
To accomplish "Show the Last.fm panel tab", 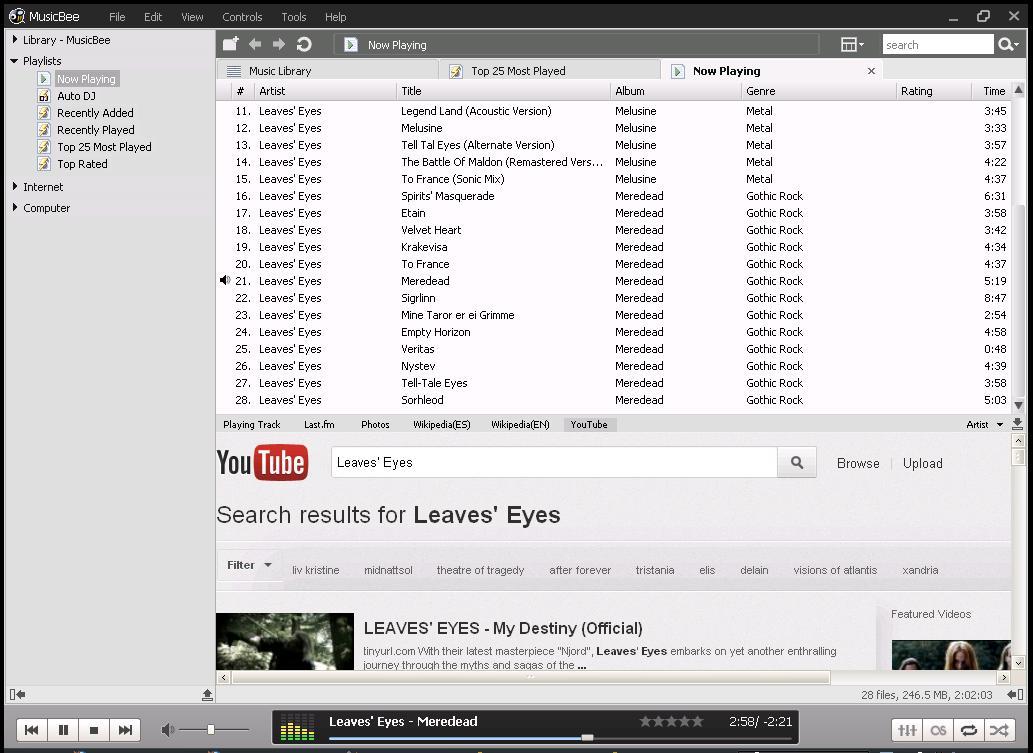I will (x=319, y=424).
